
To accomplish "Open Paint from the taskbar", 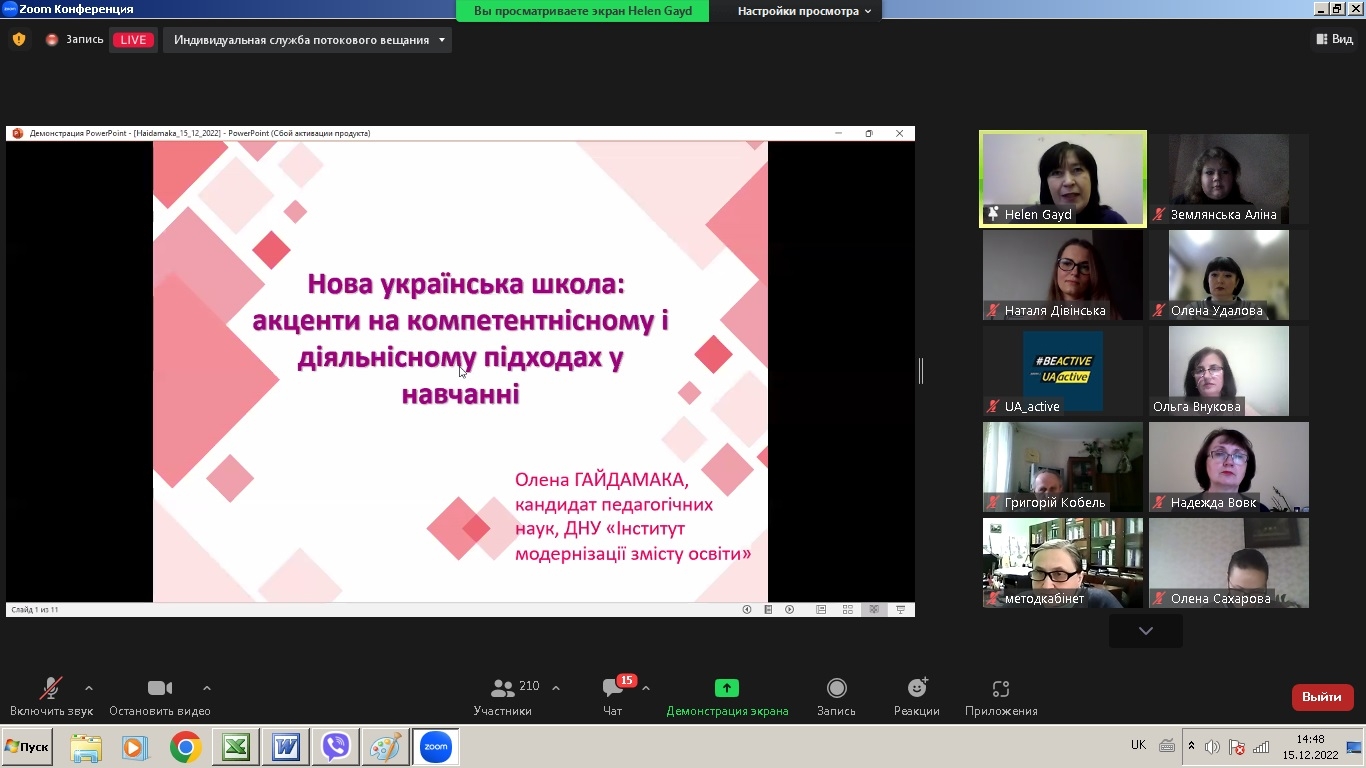I will pyautogui.click(x=386, y=748).
